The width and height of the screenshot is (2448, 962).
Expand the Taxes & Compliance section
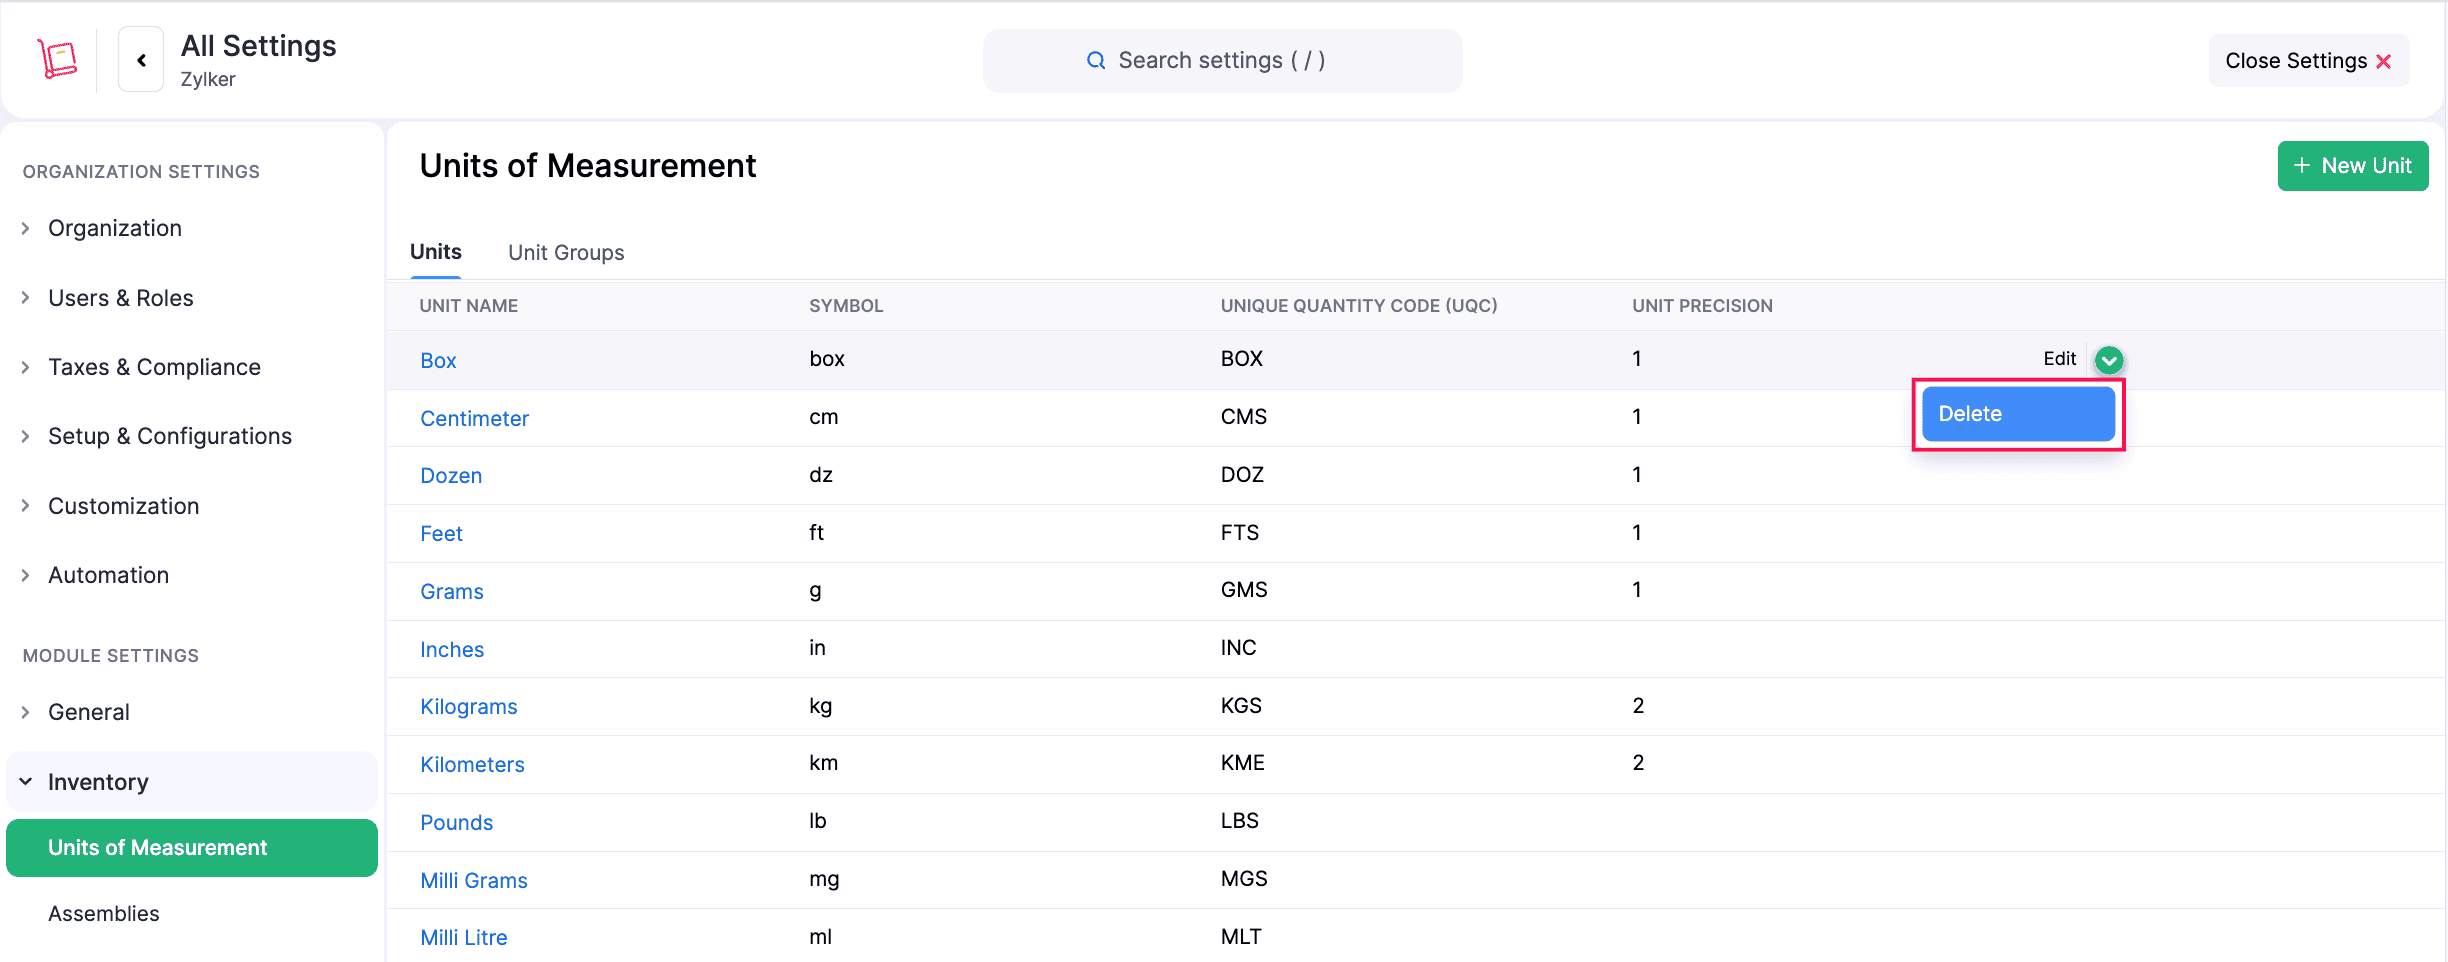tap(154, 367)
